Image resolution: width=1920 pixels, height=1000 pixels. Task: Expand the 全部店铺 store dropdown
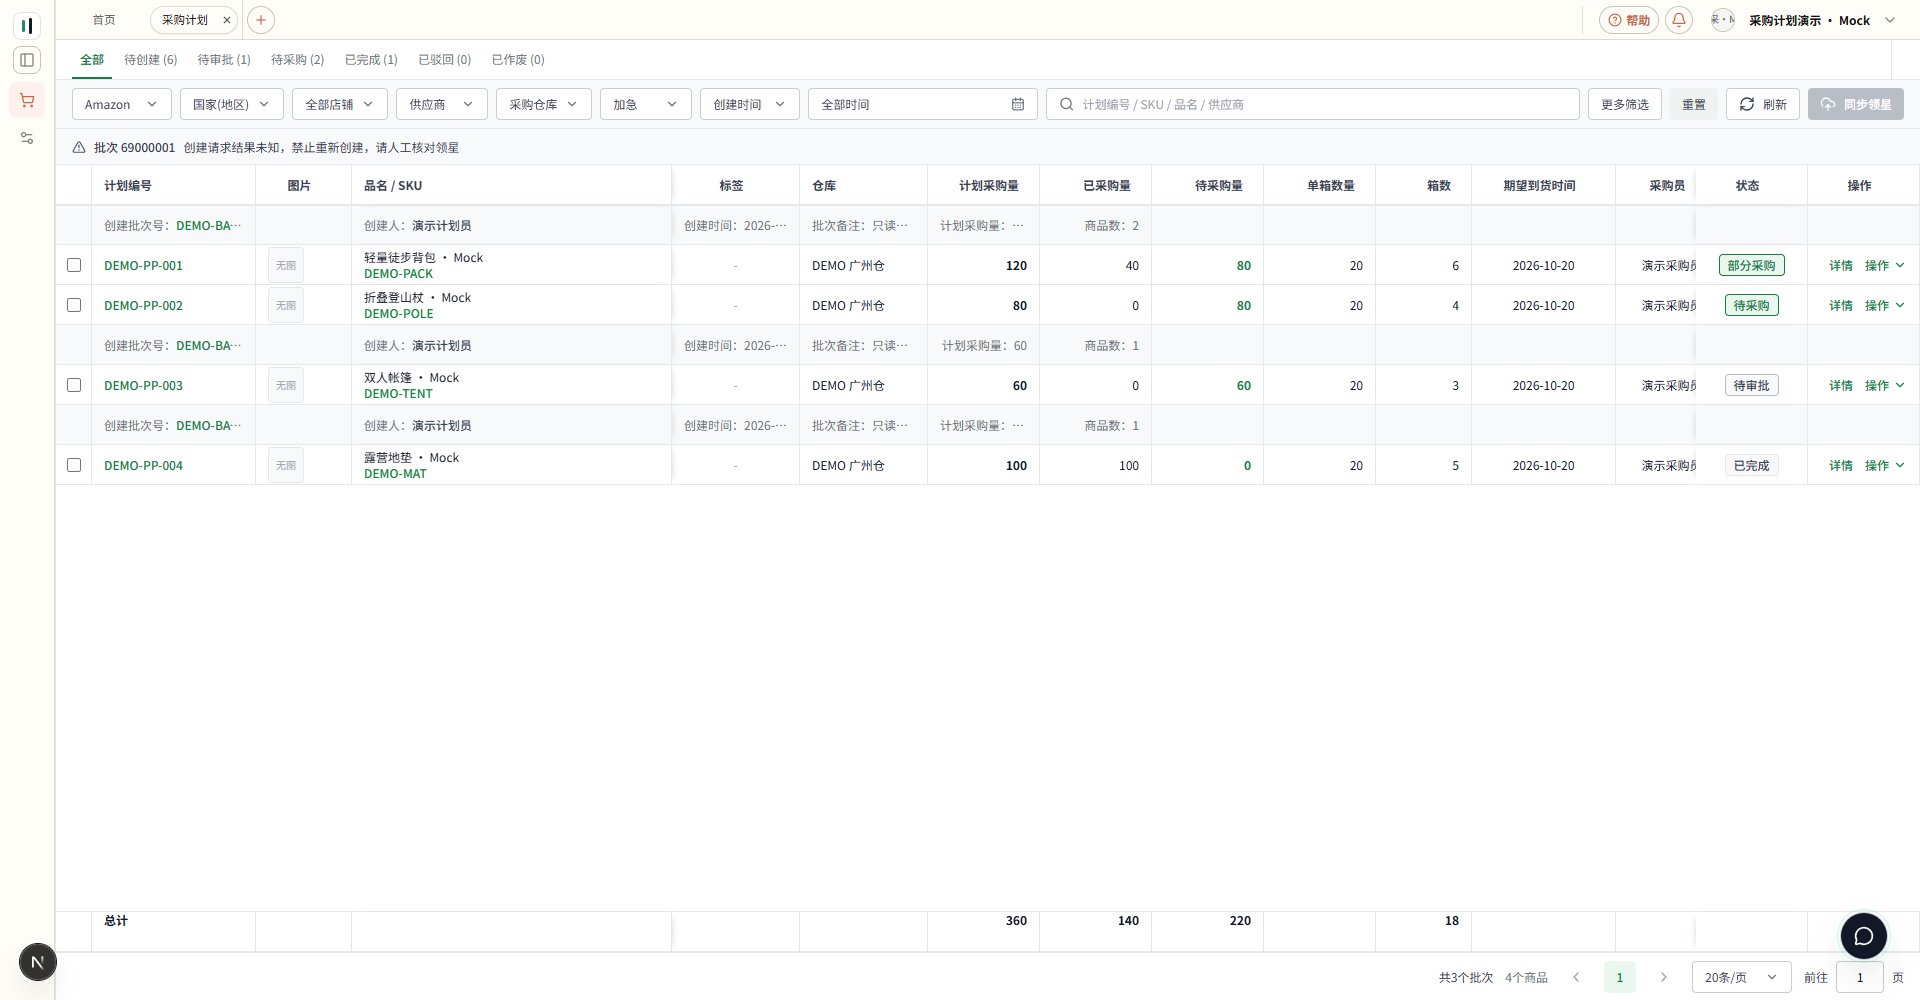click(340, 104)
